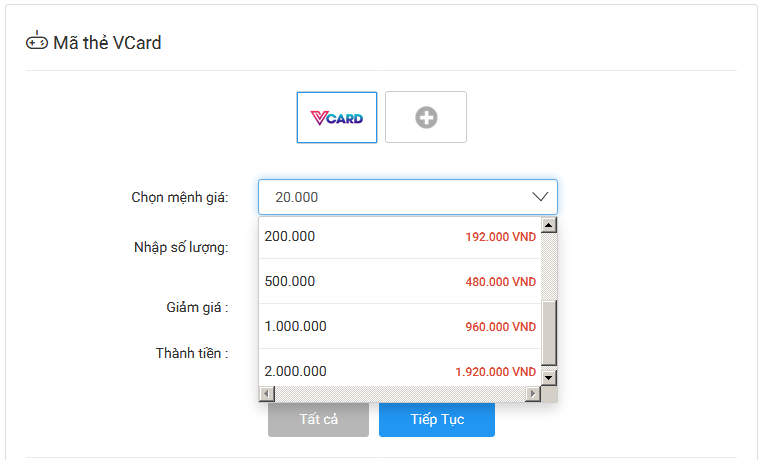Viewport: 763px width, 460px height.
Task: Click the game controller icon in heading
Action: pos(36,41)
